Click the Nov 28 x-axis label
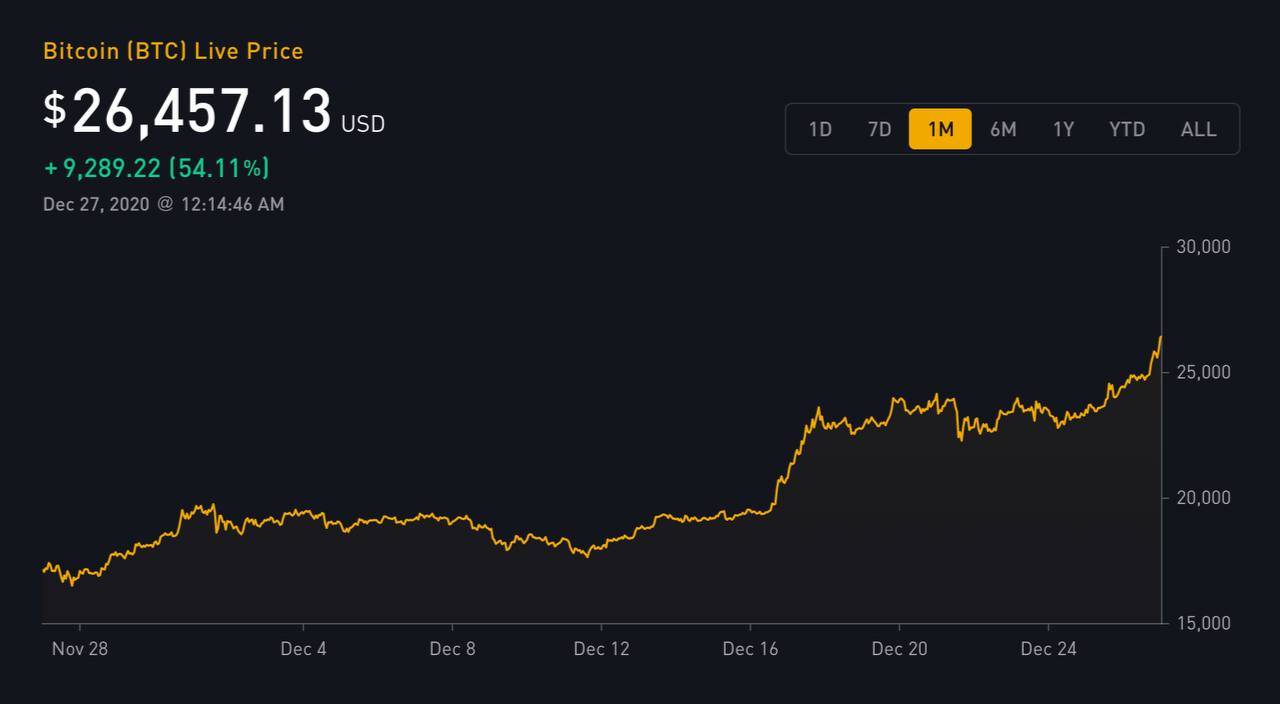This screenshot has height=704, width=1280. 80,648
